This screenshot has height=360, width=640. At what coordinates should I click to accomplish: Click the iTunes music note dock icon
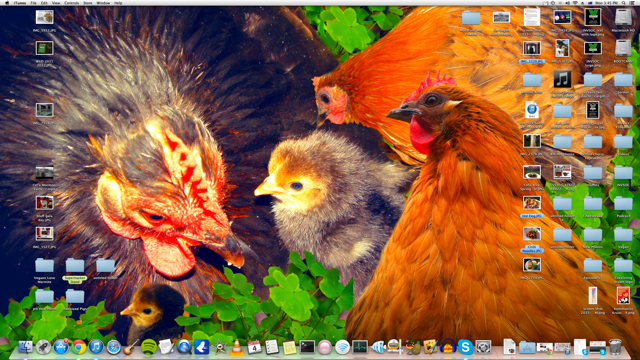tap(96, 347)
